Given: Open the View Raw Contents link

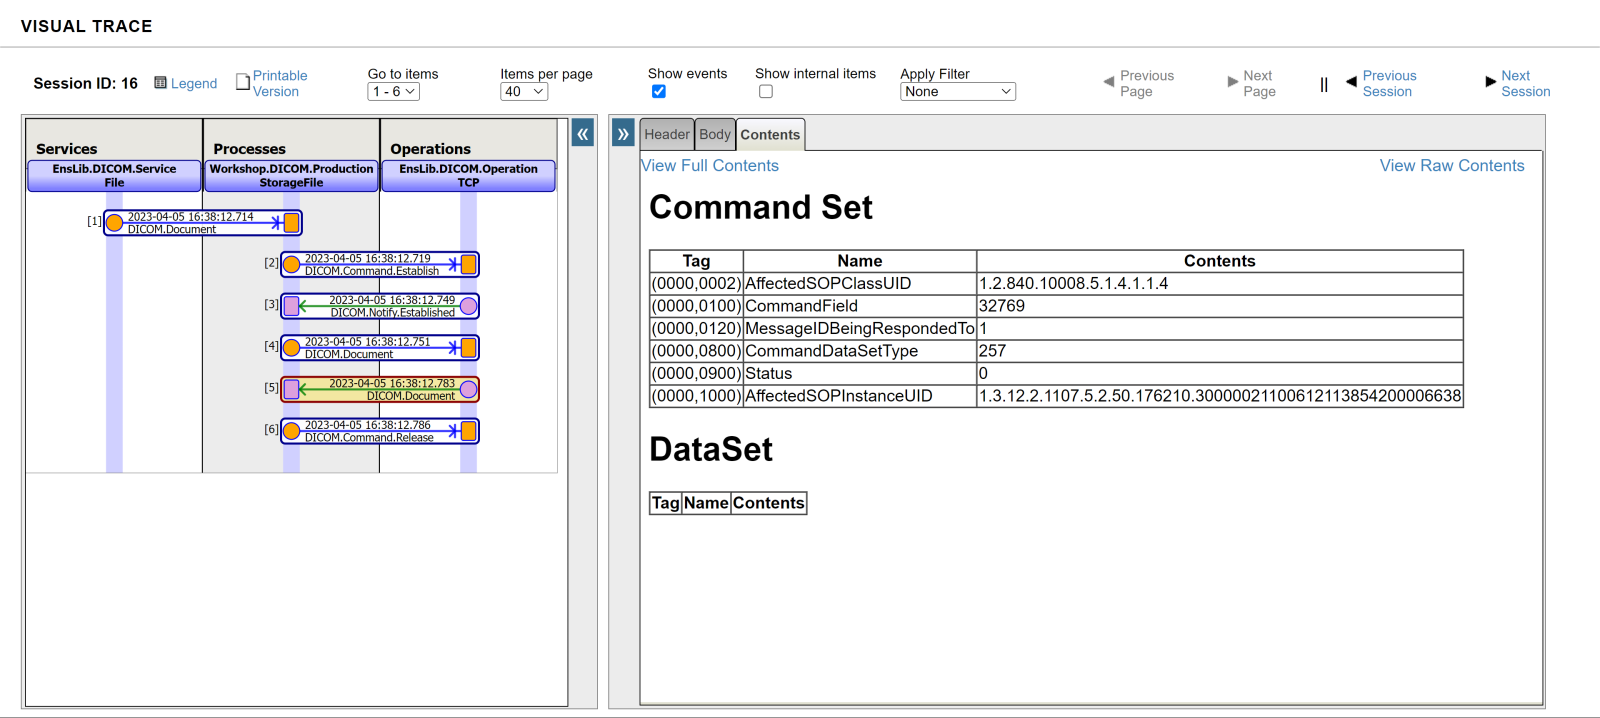Looking at the screenshot, I should click(x=1451, y=166).
